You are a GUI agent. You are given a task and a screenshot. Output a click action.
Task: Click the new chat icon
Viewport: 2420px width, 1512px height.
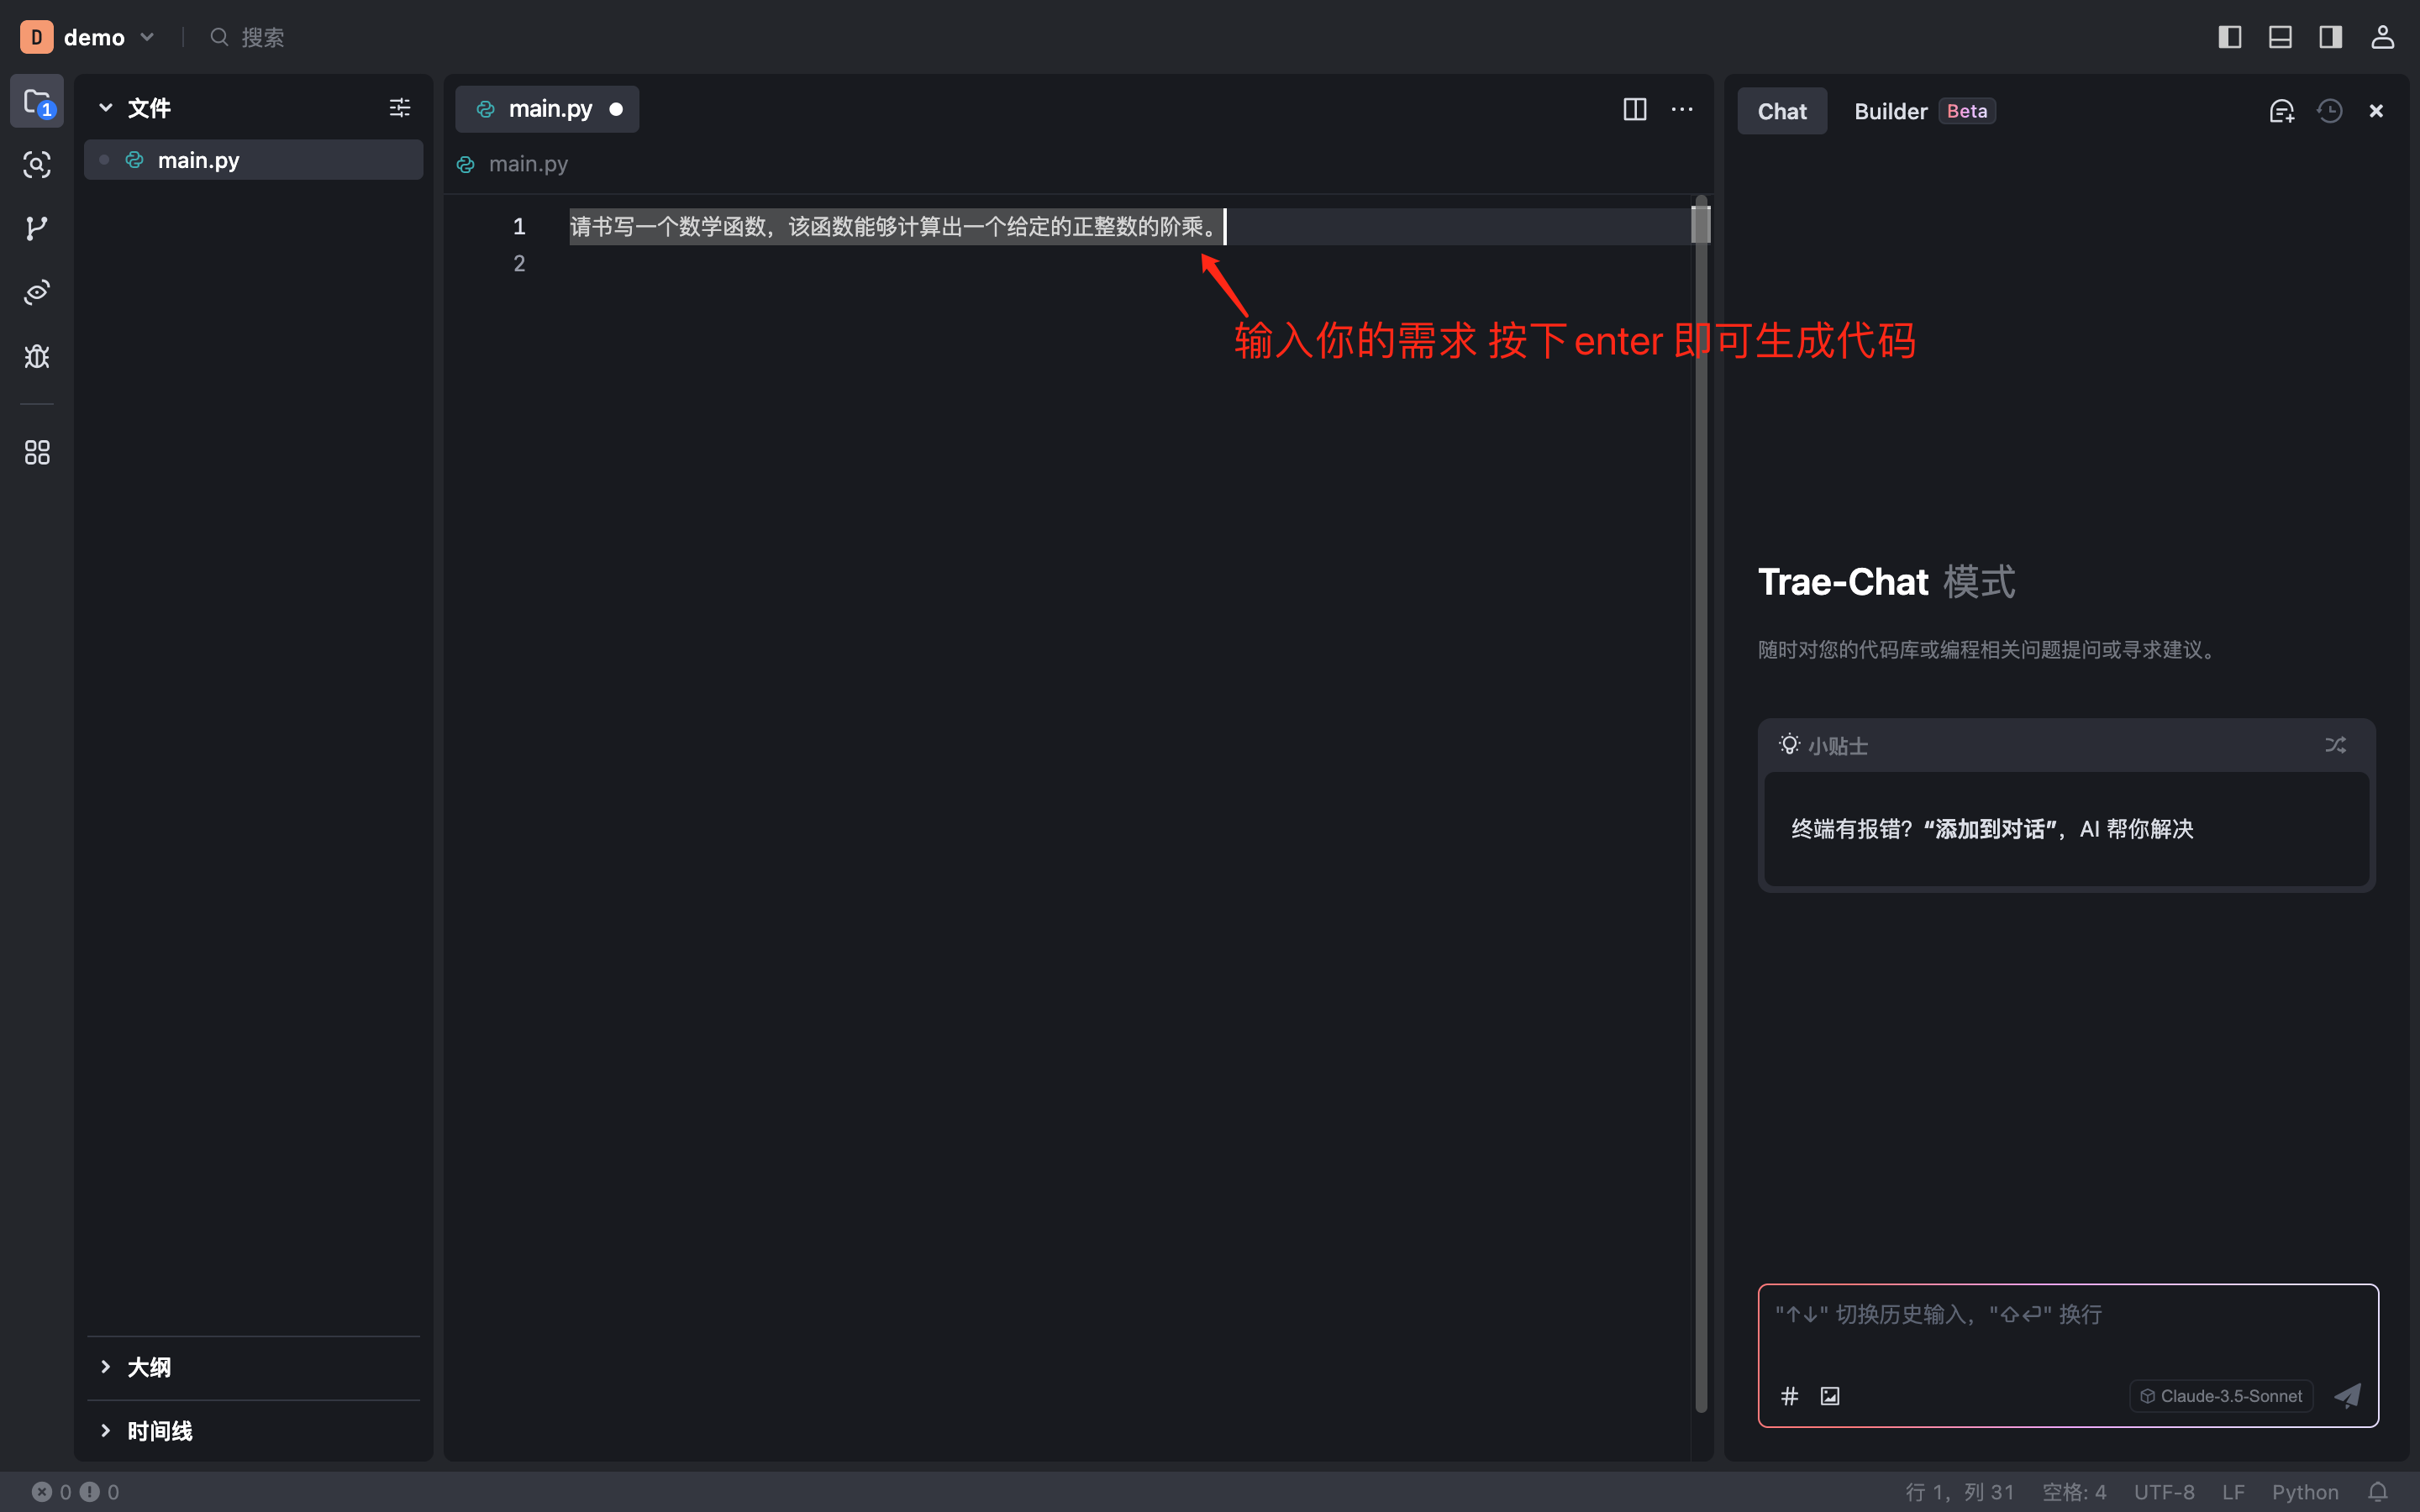(x=2281, y=111)
